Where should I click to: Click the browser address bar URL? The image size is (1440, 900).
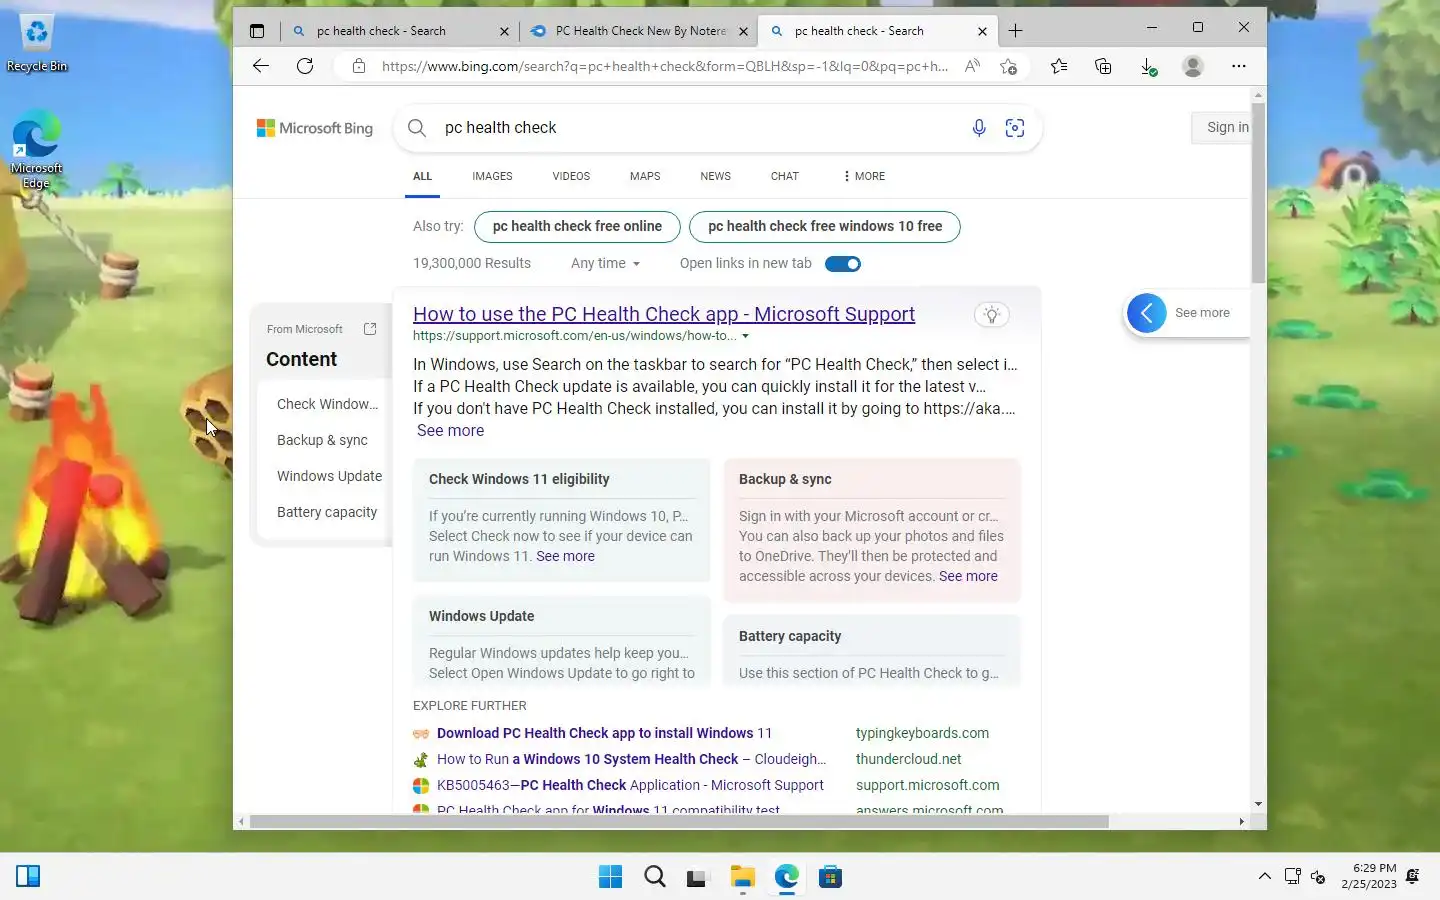pyautogui.click(x=665, y=66)
